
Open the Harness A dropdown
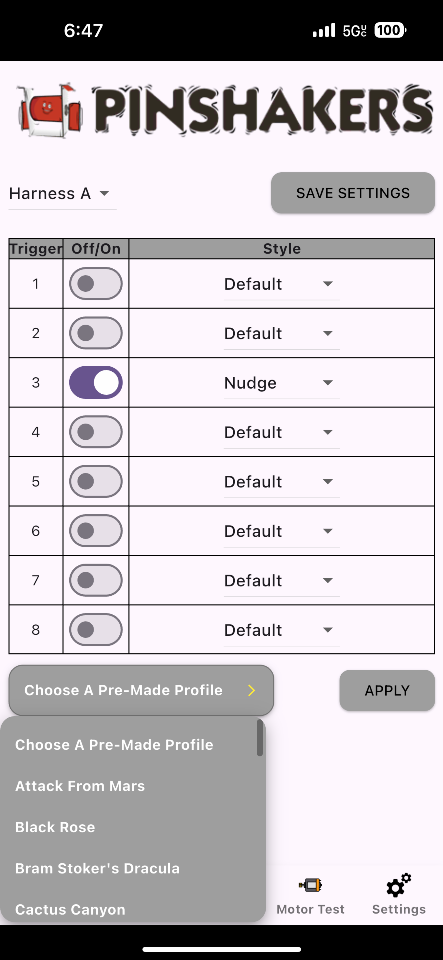(x=62, y=193)
